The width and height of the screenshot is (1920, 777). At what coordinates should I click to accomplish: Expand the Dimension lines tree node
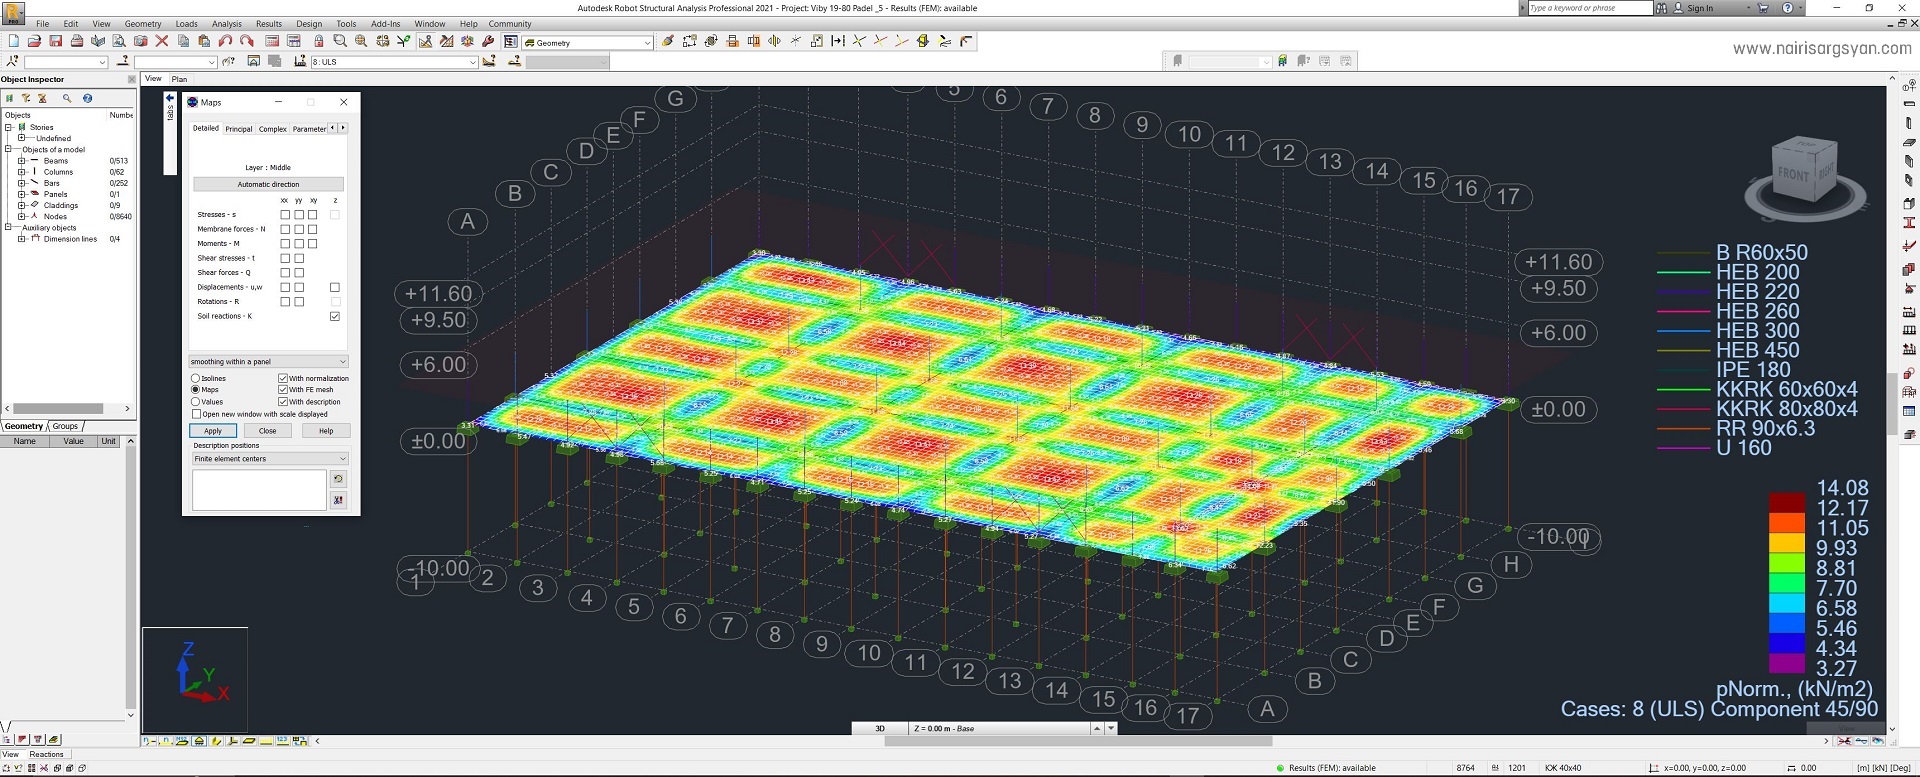(21, 239)
